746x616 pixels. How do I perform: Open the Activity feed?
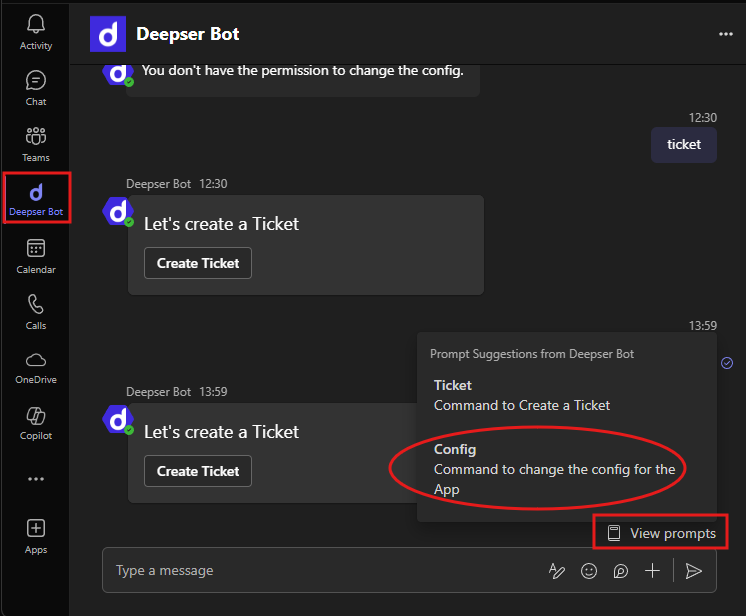[x=36, y=32]
